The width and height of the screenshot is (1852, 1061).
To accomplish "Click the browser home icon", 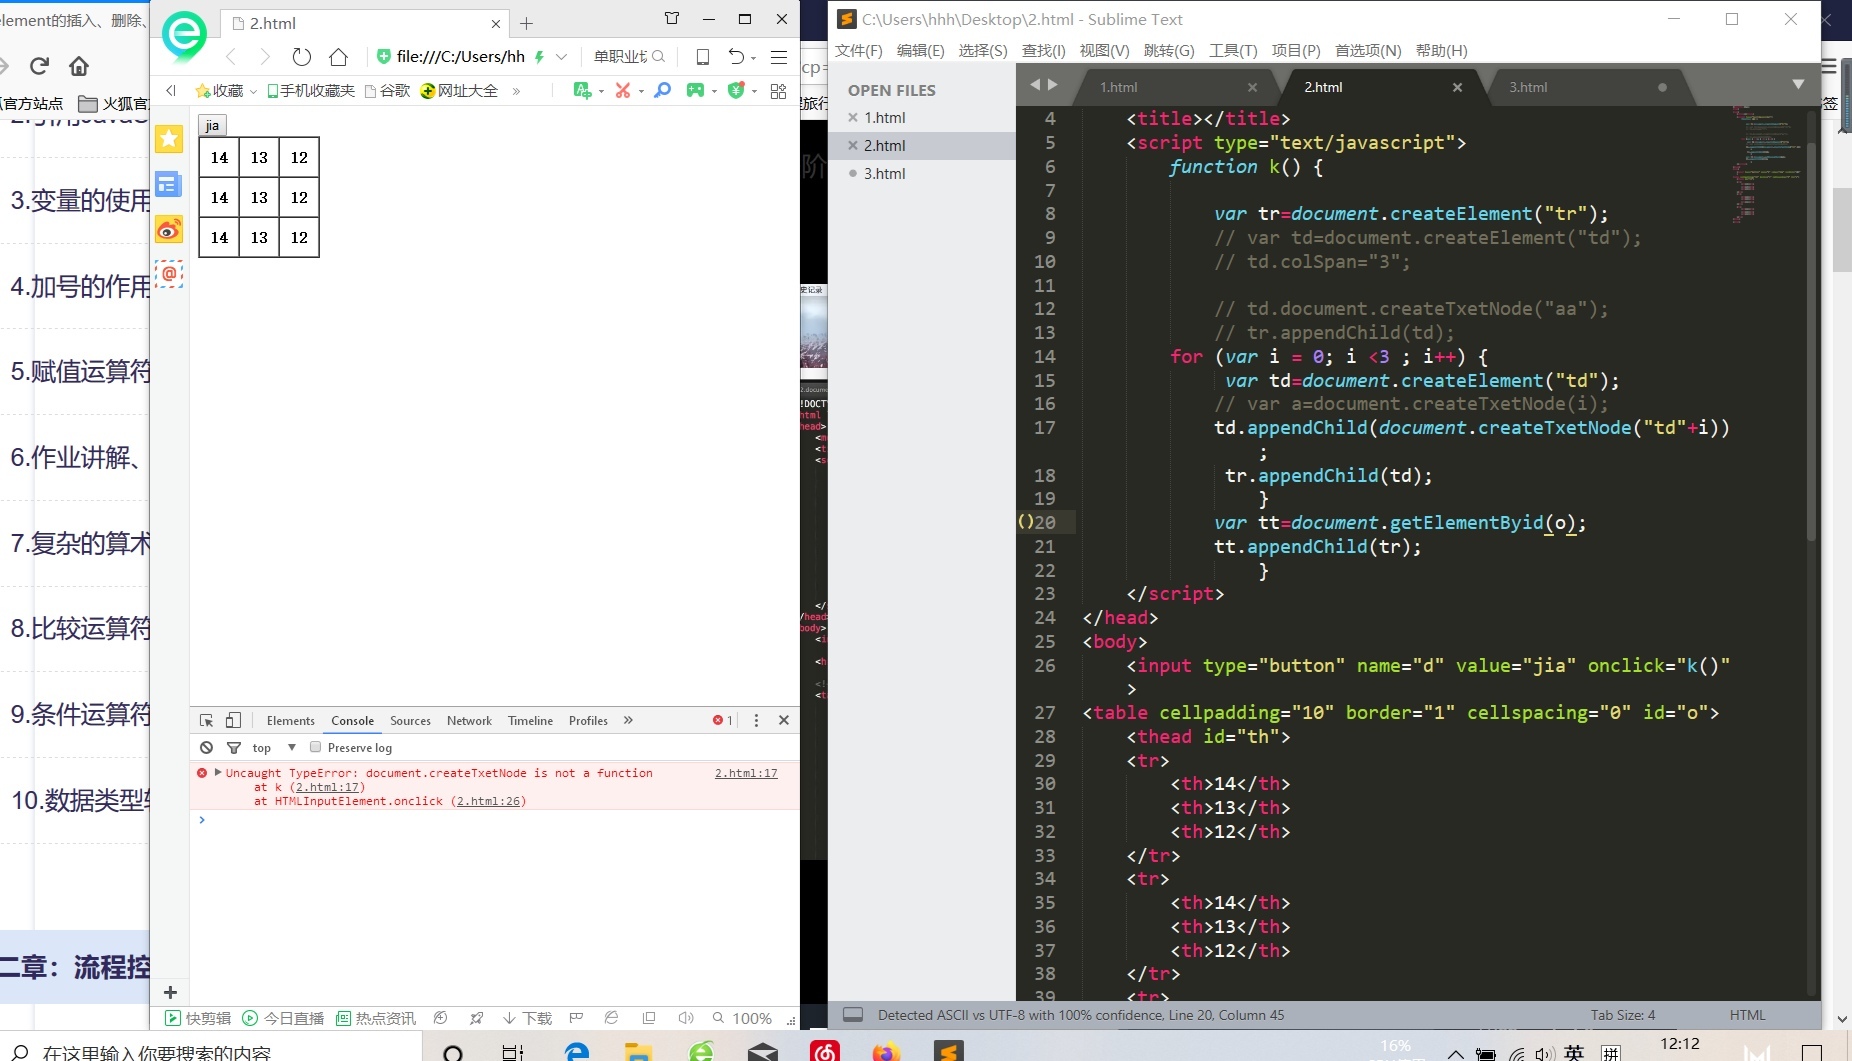I will (x=339, y=57).
